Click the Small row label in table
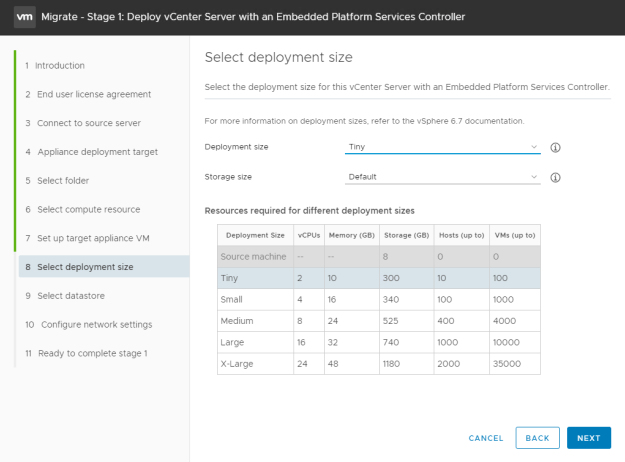Viewport: 625px width, 462px height. point(231,299)
